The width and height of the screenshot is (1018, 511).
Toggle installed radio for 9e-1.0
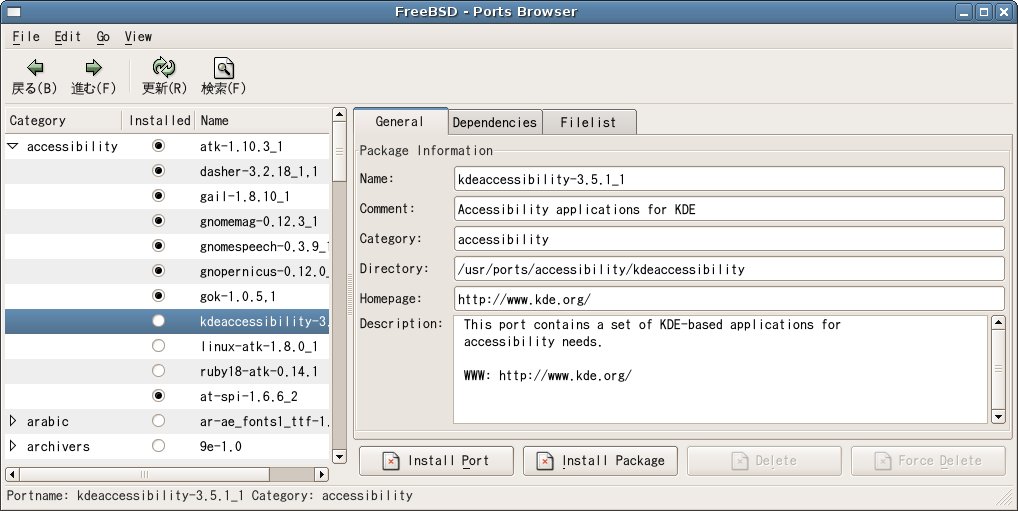point(158,446)
